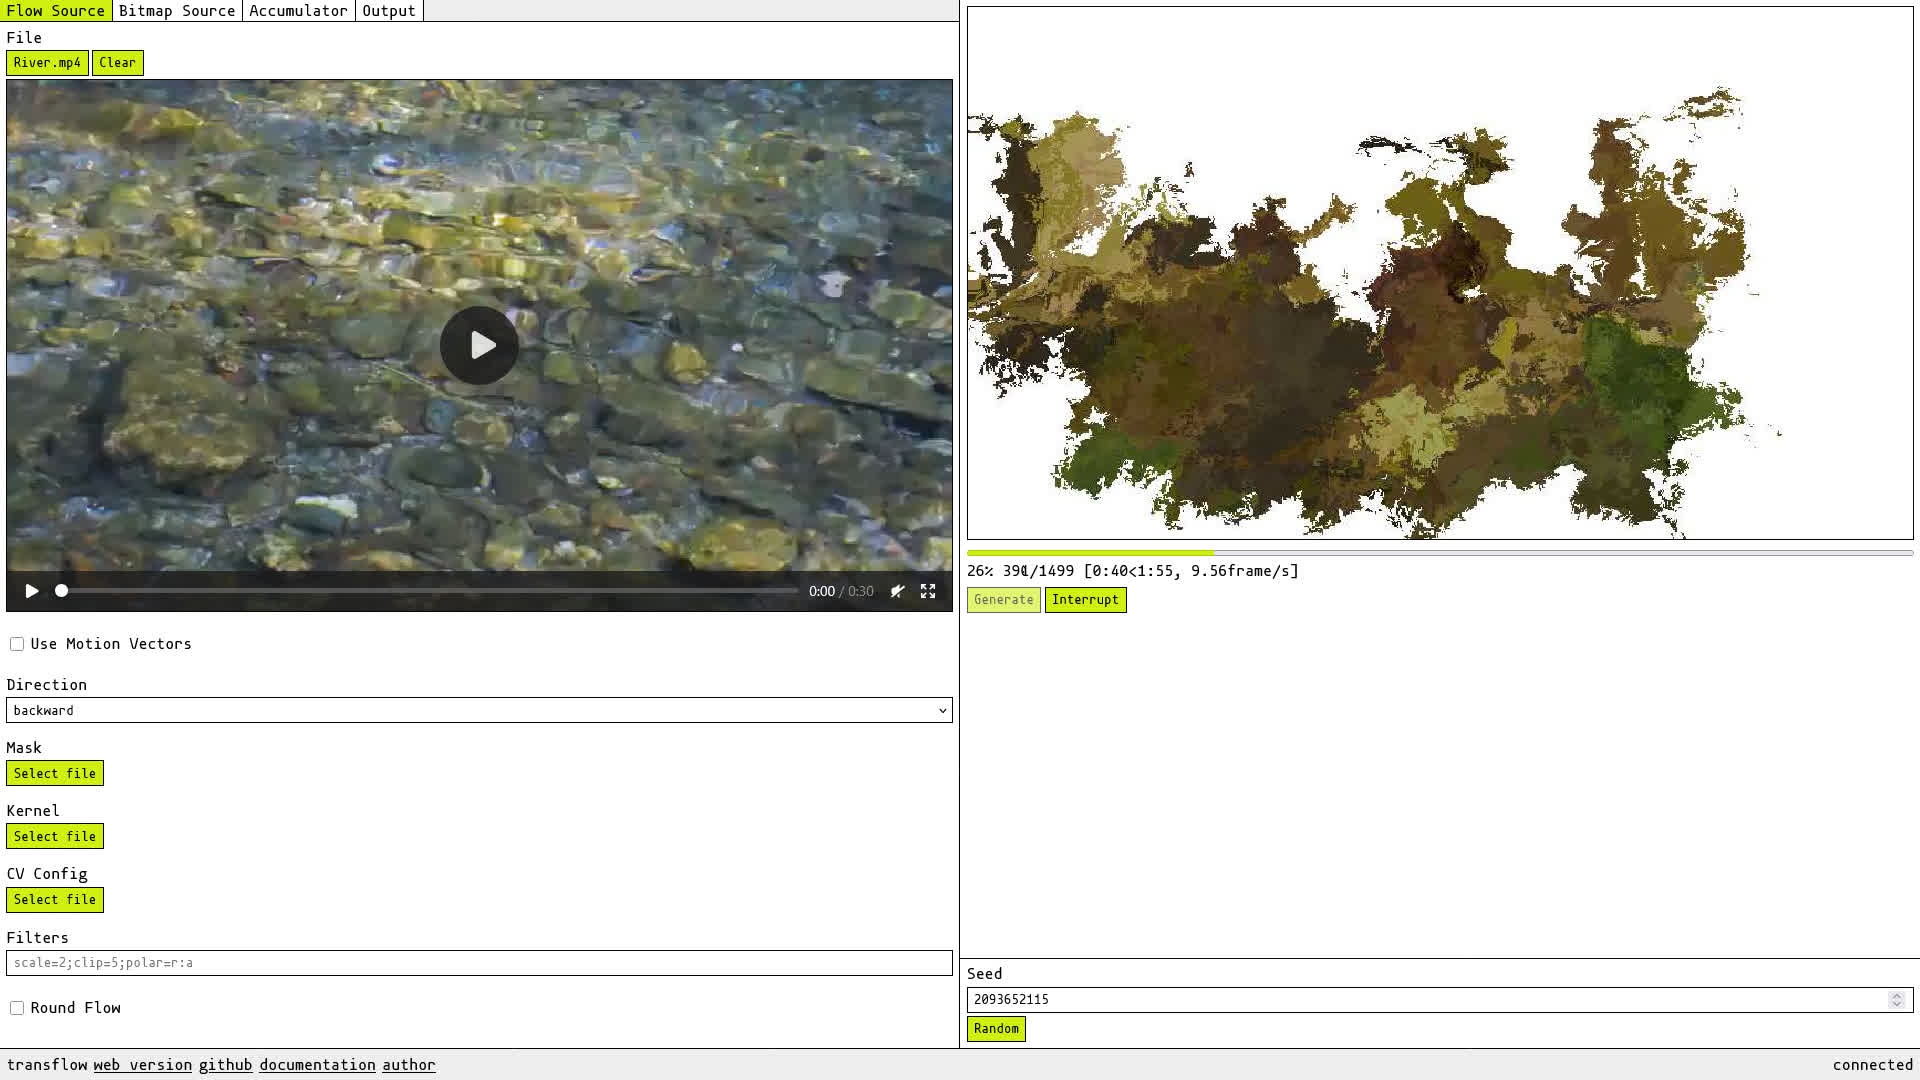Toggle the Round Flow checkbox
Screen dimensions: 1920x1080
[17, 1008]
